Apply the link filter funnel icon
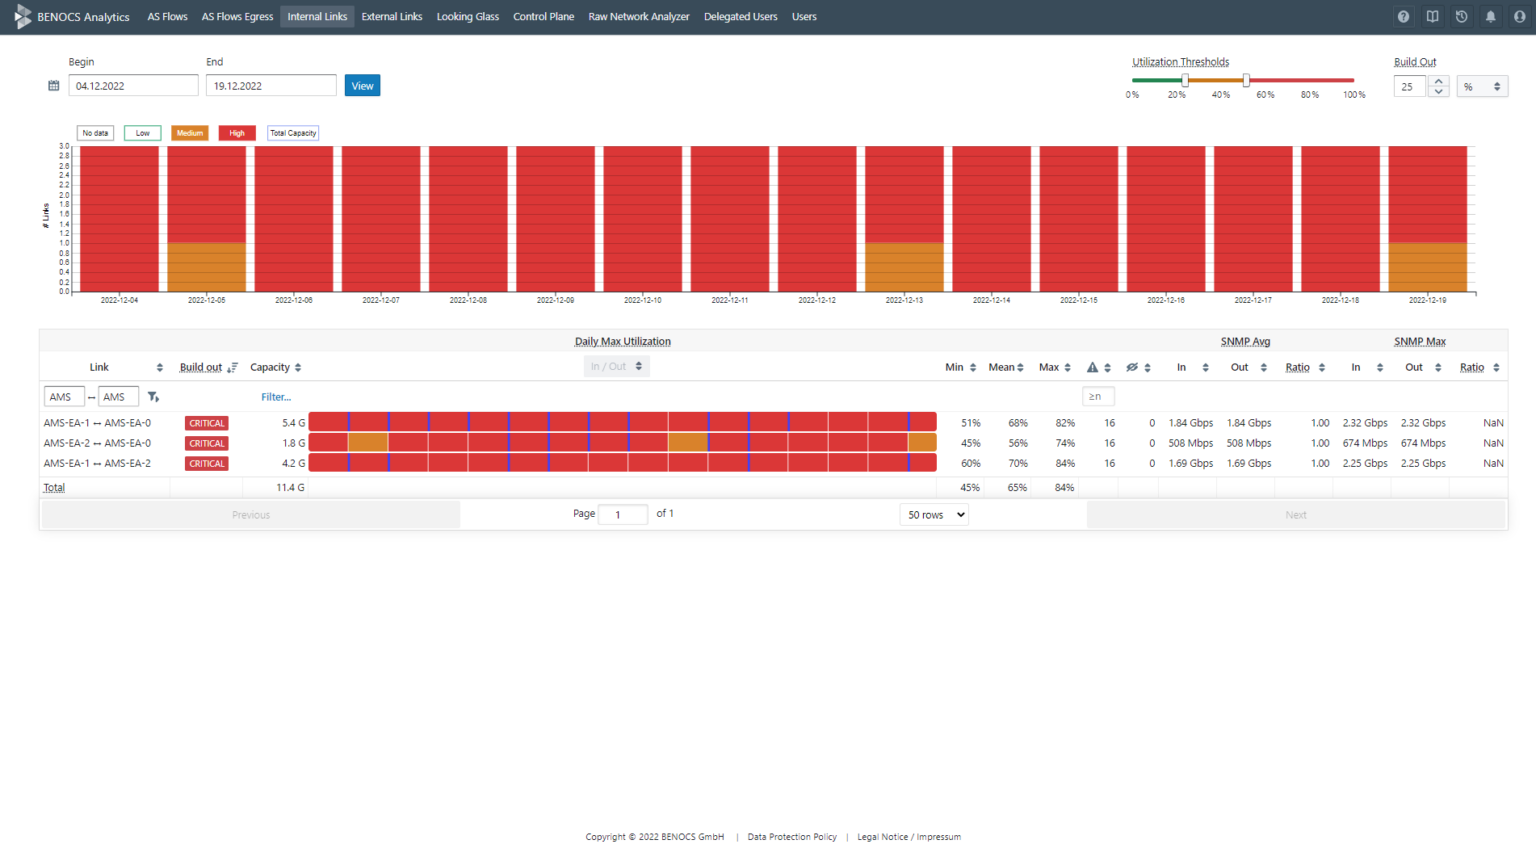The width and height of the screenshot is (1536, 844). point(154,396)
